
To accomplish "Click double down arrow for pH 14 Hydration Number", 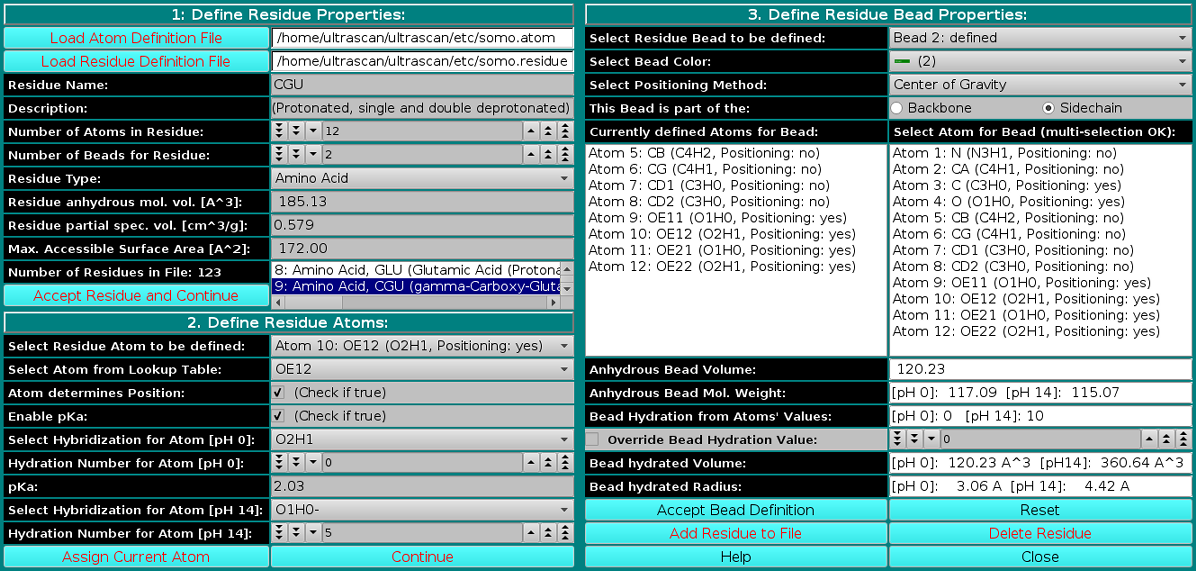I will tap(296, 533).
